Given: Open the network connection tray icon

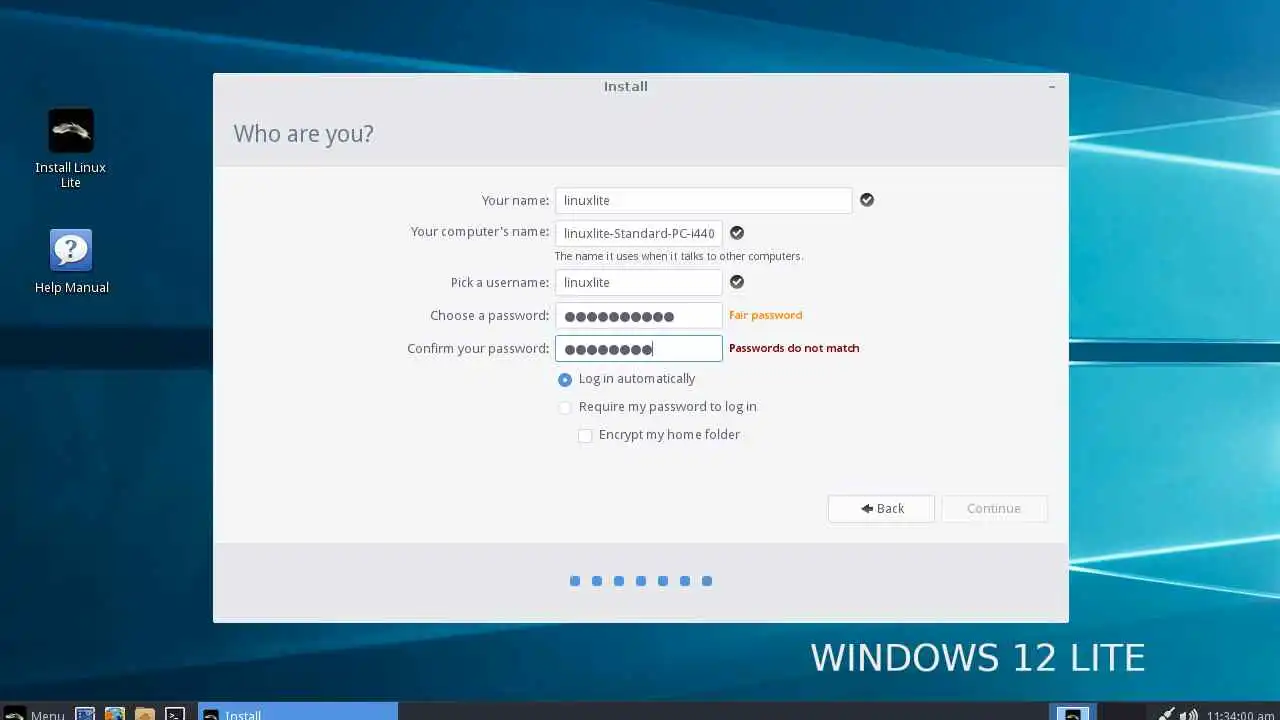Looking at the screenshot, I should (x=1166, y=714).
